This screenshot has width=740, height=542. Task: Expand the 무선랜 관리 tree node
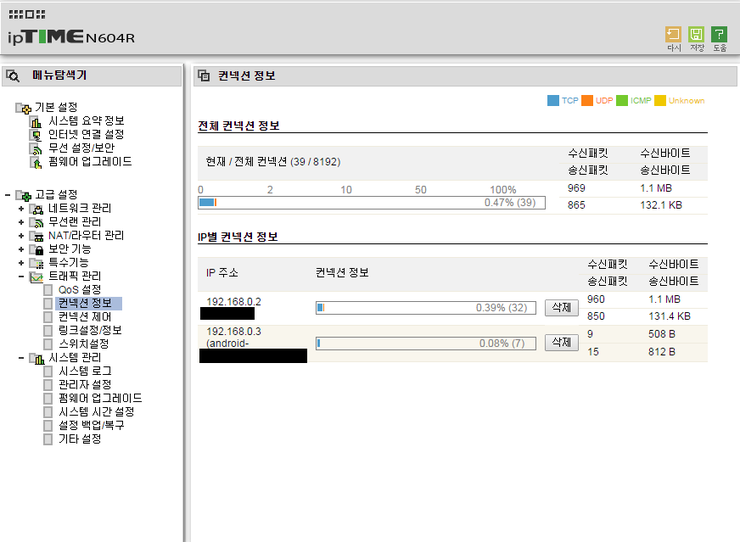coord(21,222)
